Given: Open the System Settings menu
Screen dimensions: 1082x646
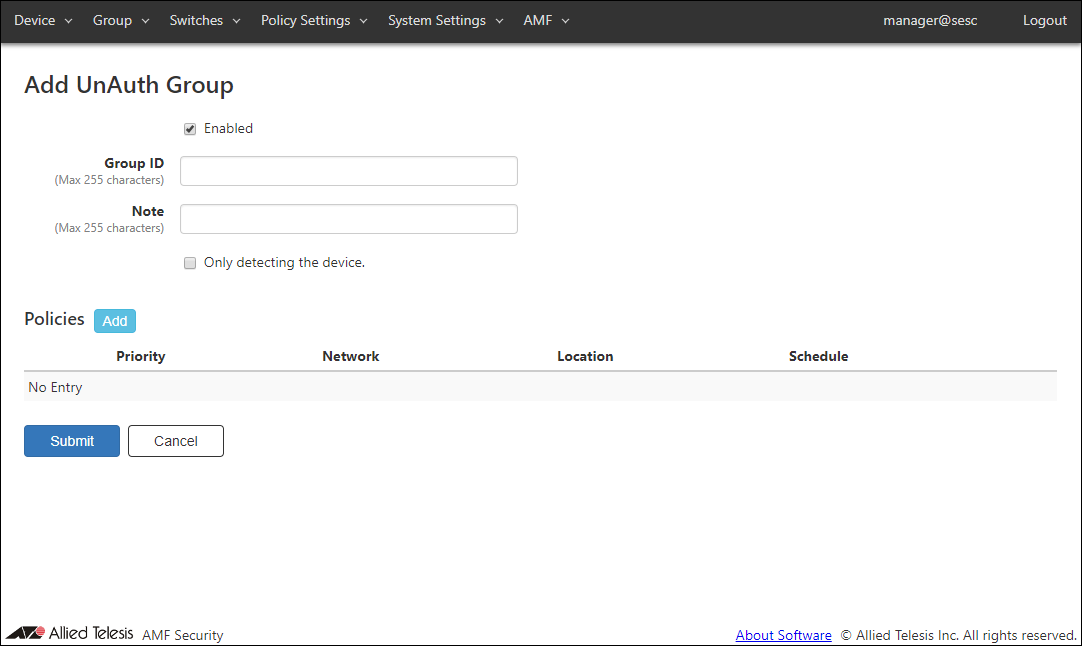Looking at the screenshot, I should point(445,21).
